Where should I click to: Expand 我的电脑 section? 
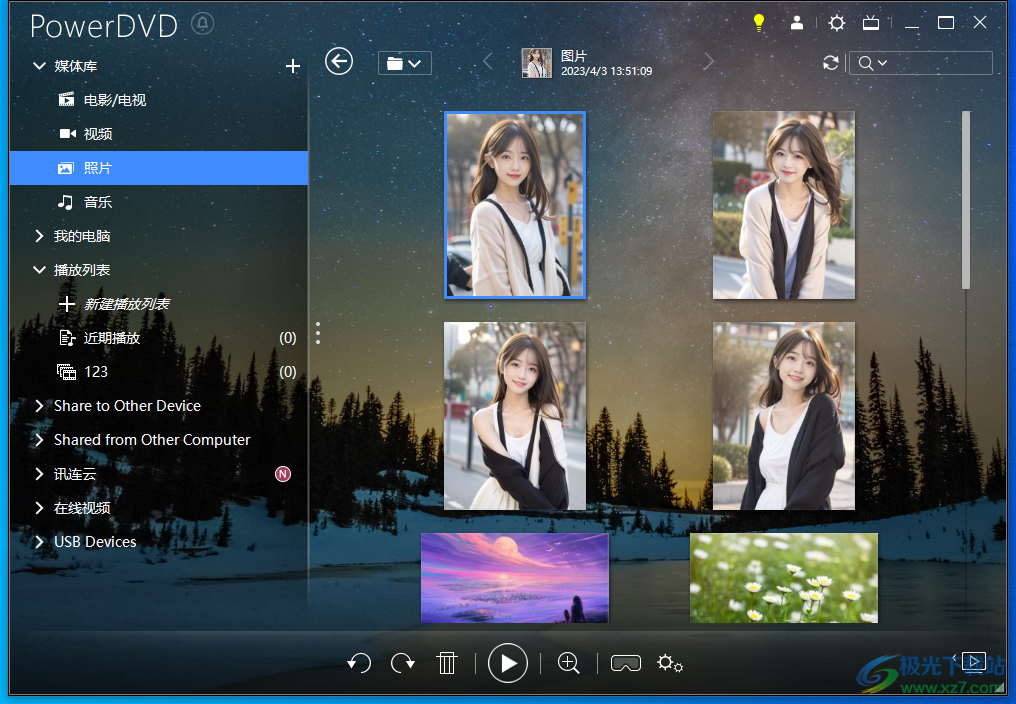pyautogui.click(x=39, y=236)
